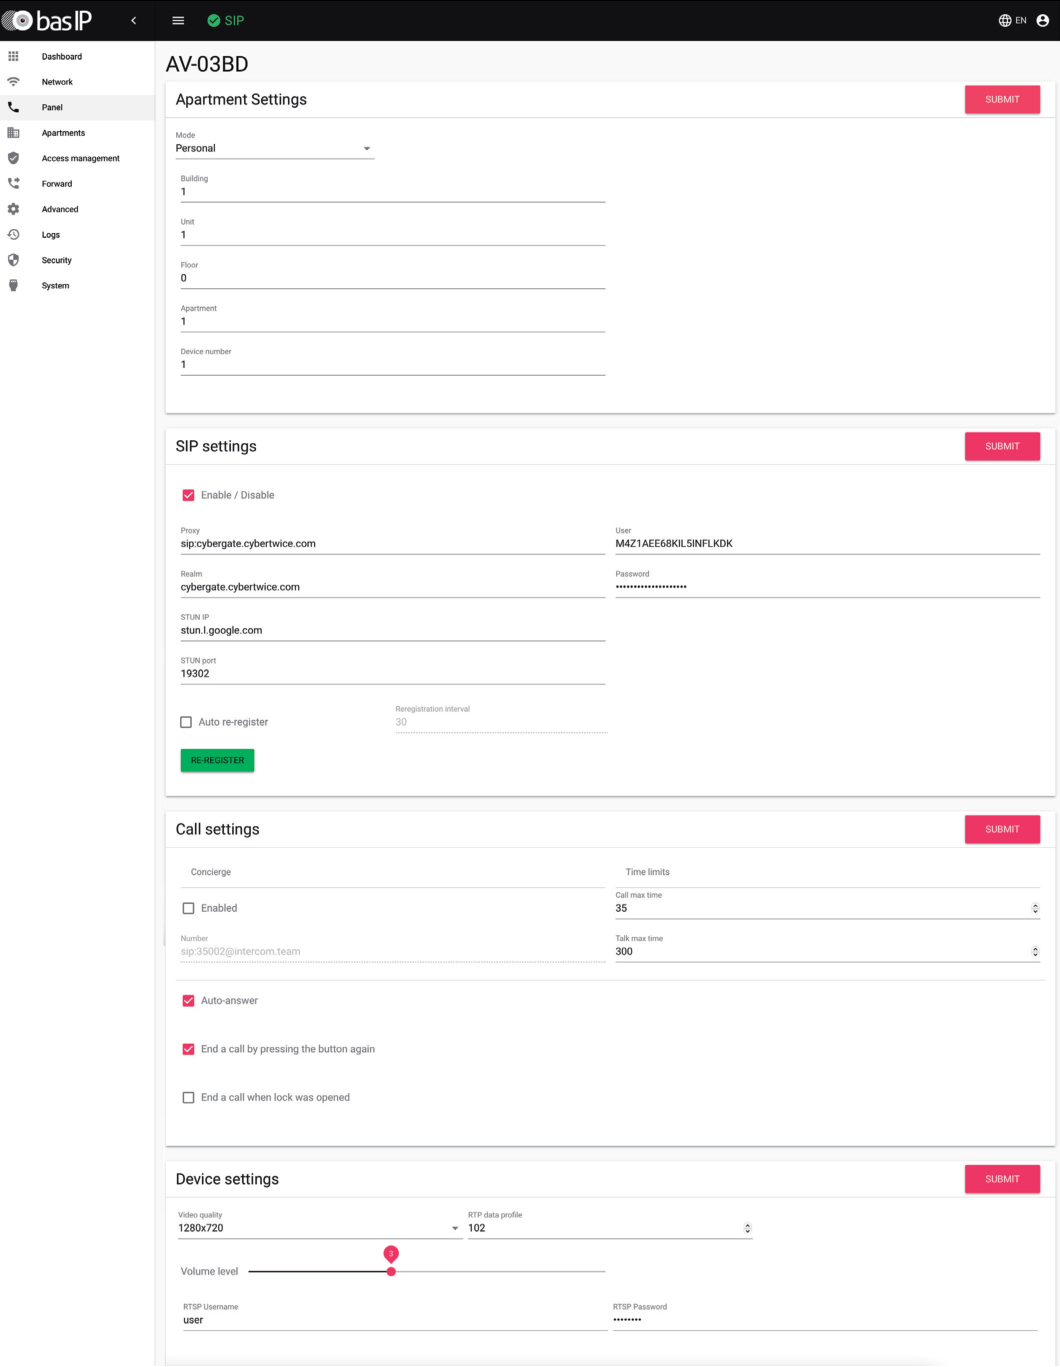Click the Volume level slider handle

coord(391,1272)
